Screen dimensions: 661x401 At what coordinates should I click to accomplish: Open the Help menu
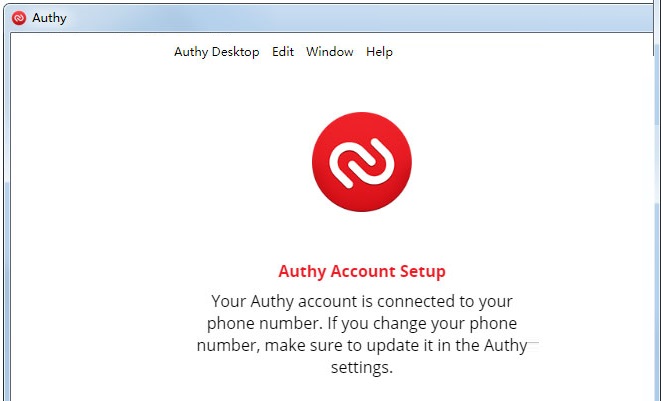click(x=379, y=52)
